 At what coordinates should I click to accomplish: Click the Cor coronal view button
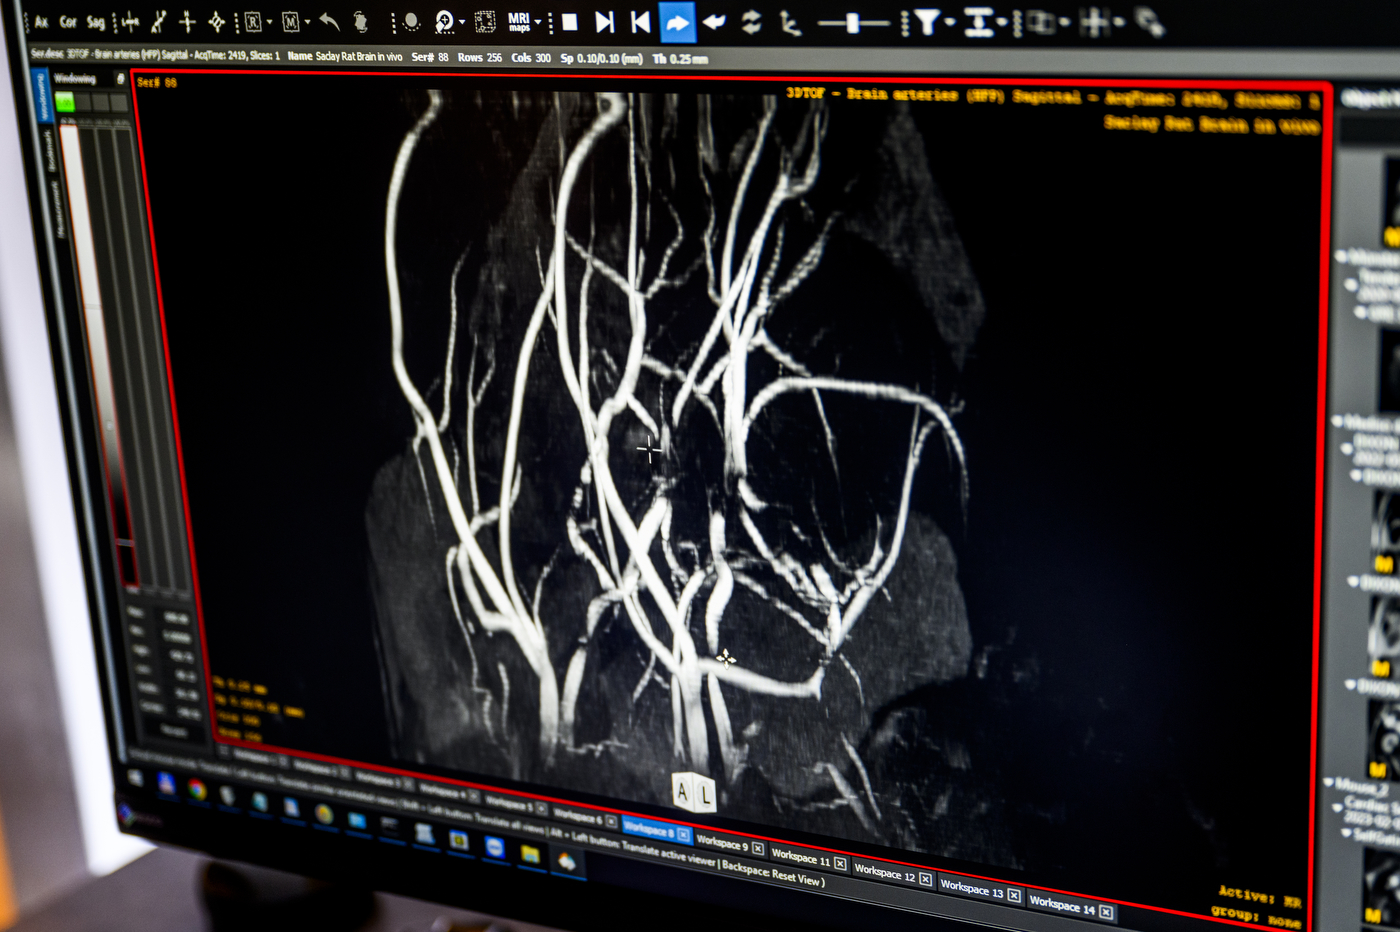(x=66, y=19)
